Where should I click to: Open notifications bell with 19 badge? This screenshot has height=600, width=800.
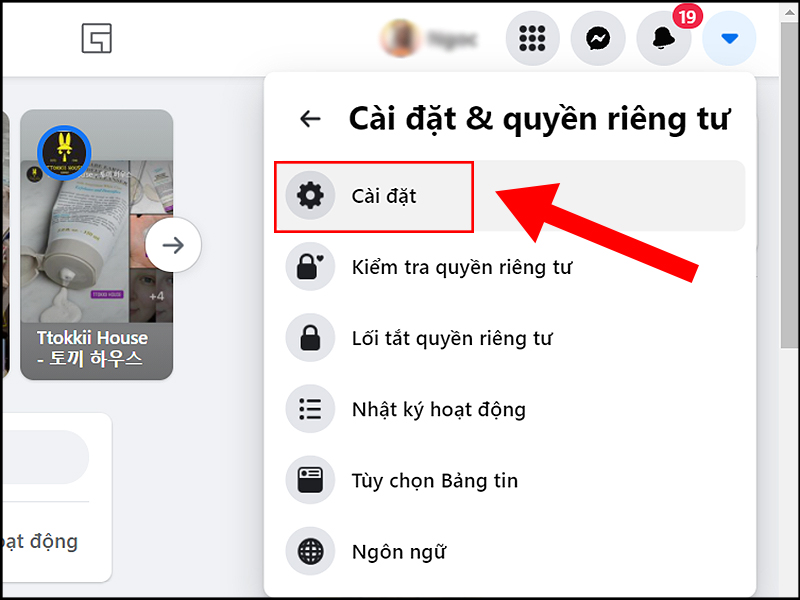[664, 38]
